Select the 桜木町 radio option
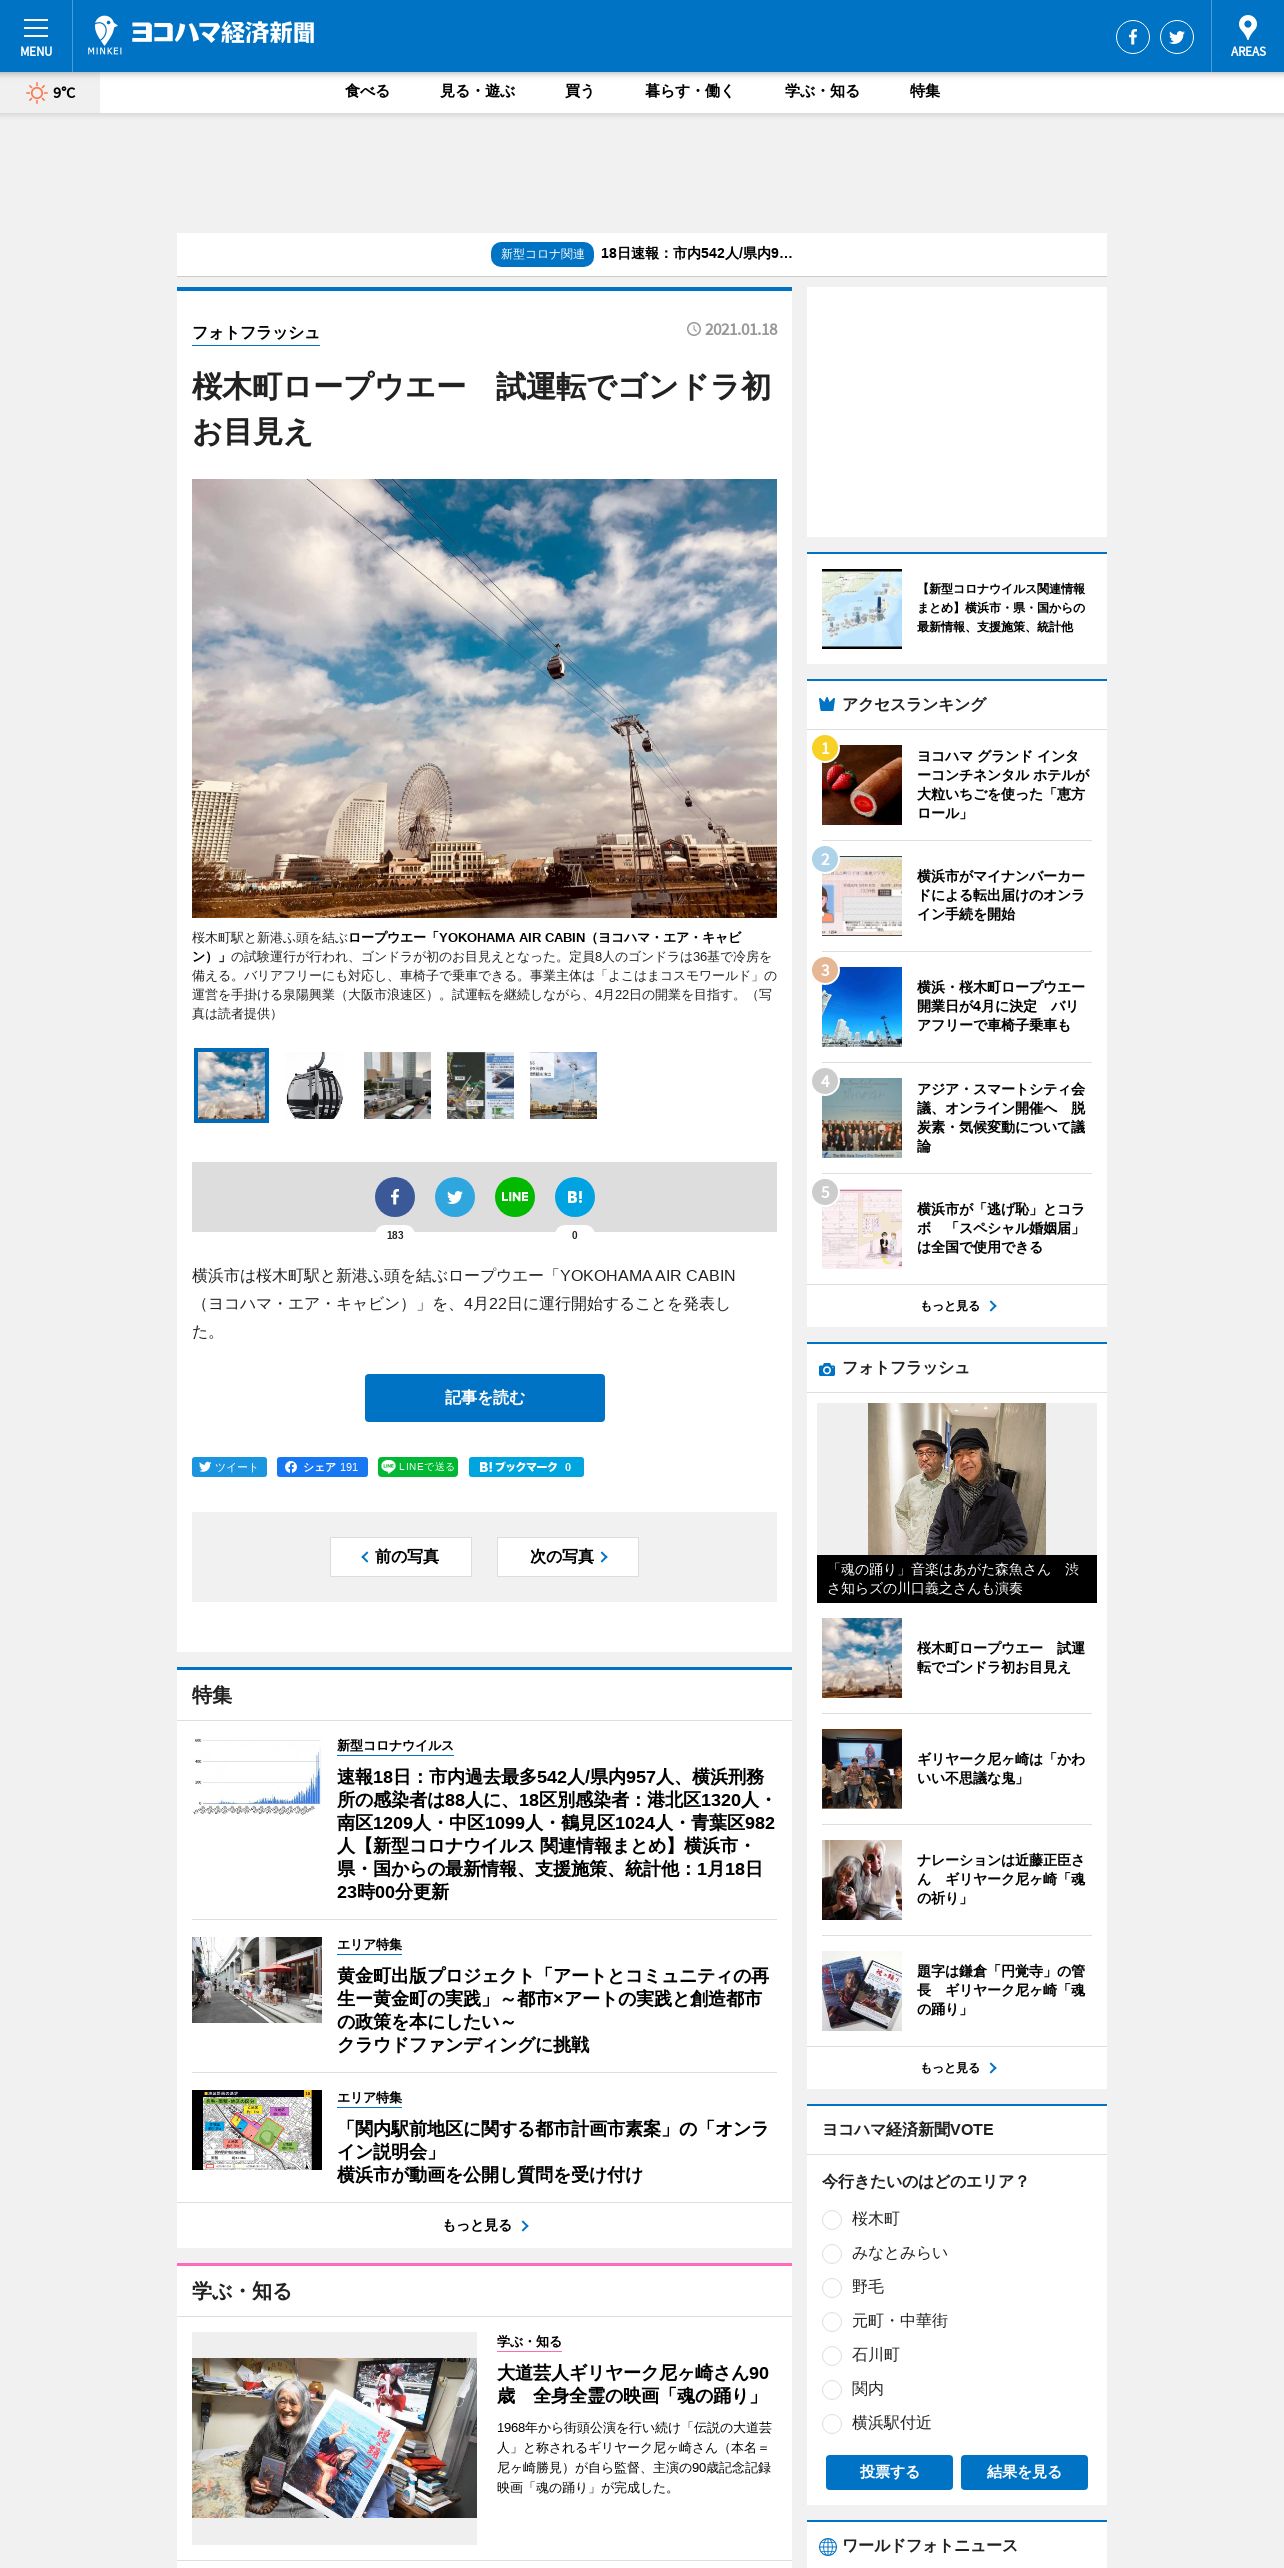The width and height of the screenshot is (1284, 2568). (x=831, y=2220)
